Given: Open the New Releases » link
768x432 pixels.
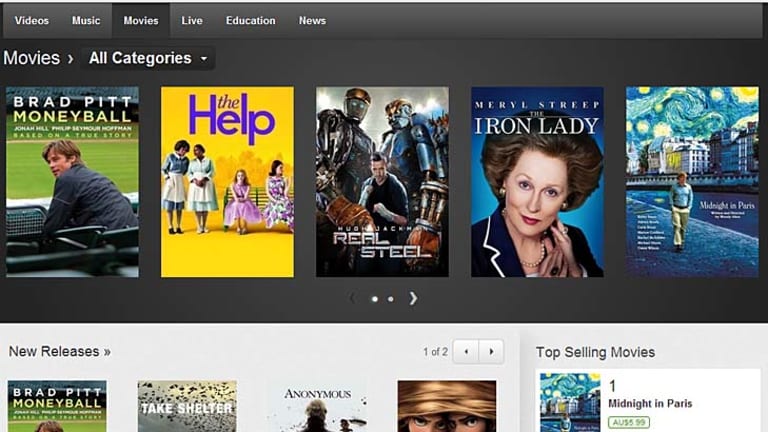Looking at the screenshot, I should pos(60,352).
